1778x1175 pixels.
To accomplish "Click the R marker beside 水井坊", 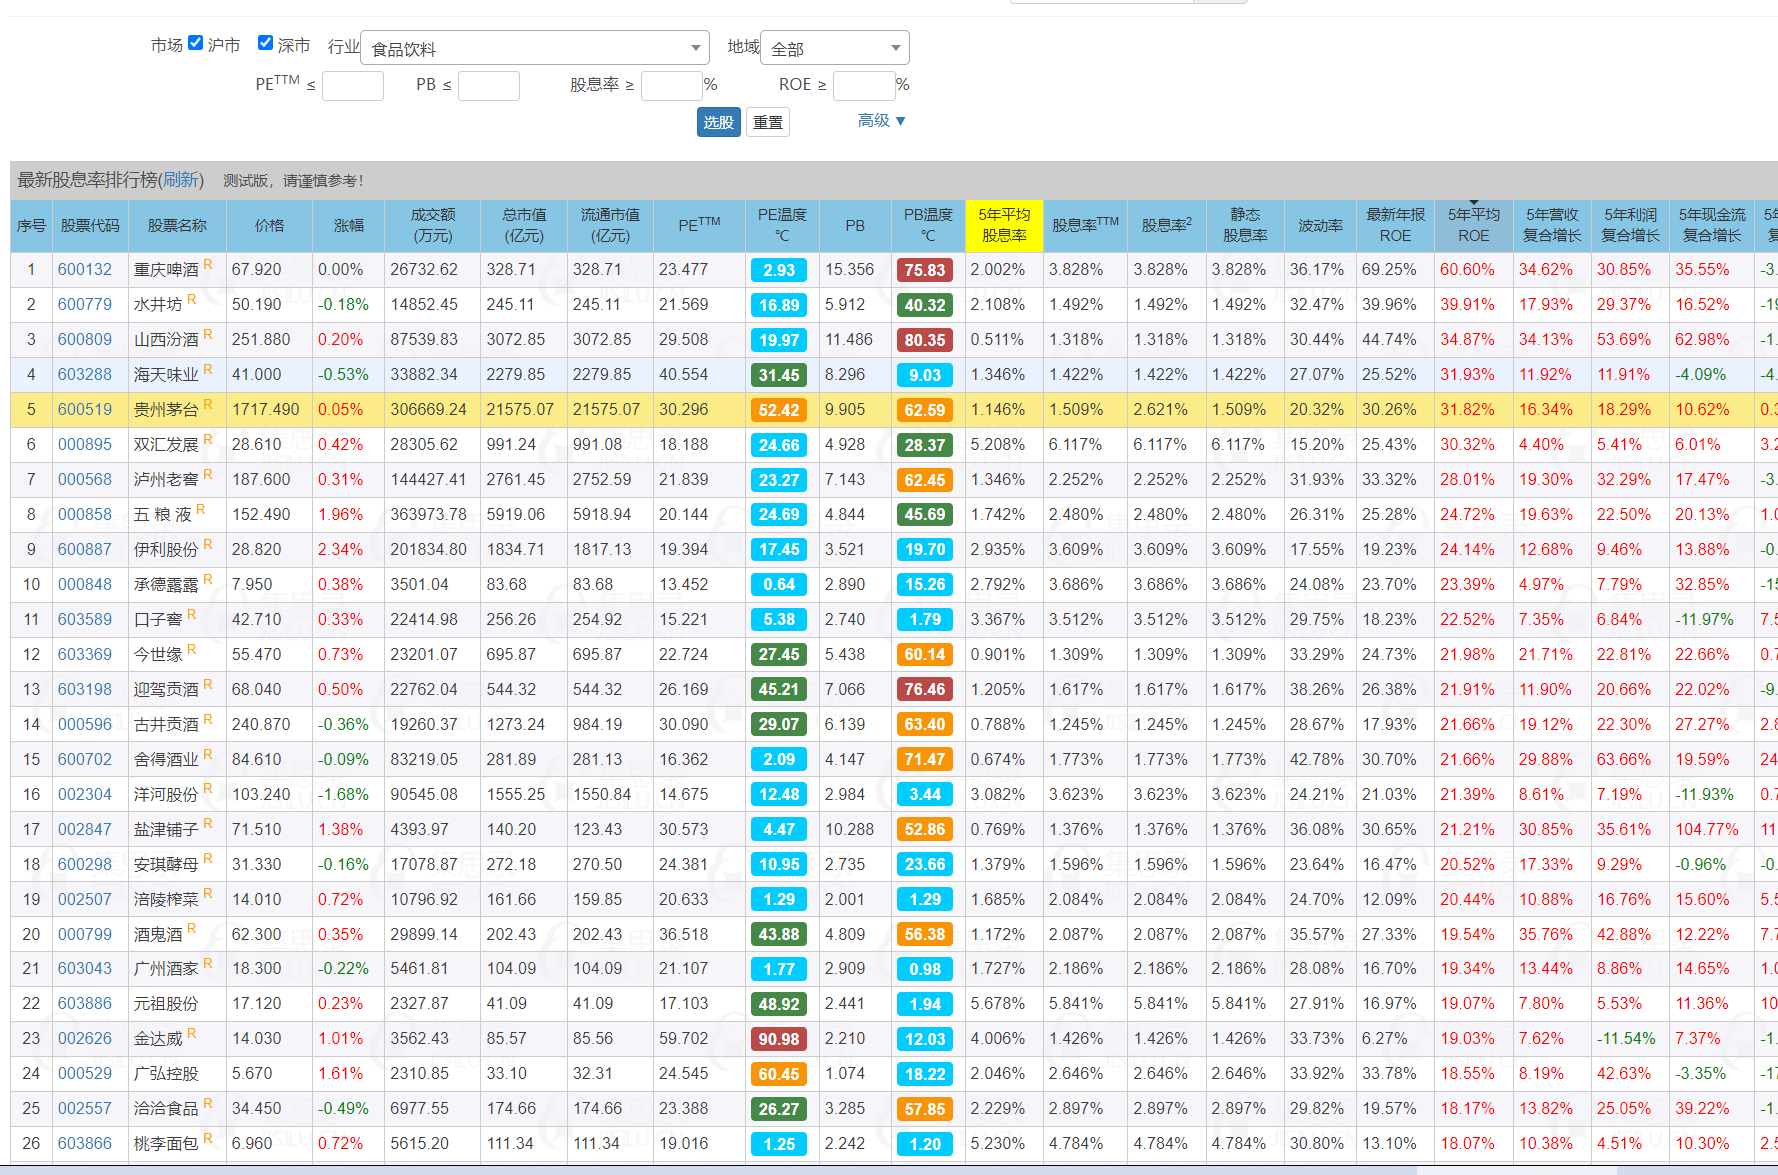I will (191, 299).
